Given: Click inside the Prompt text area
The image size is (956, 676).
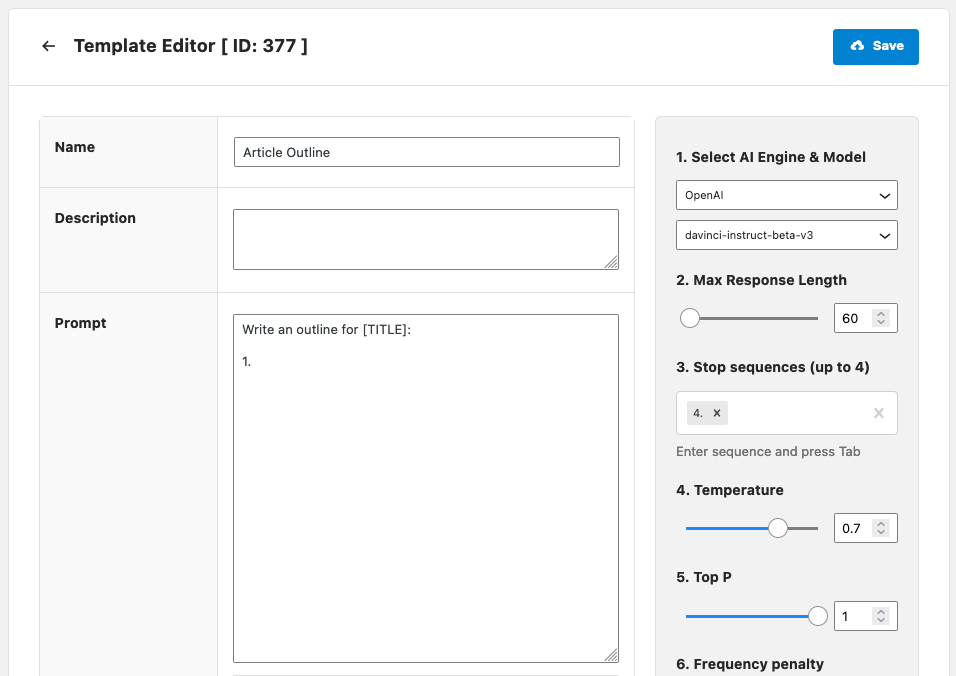Looking at the screenshot, I should point(425,500).
